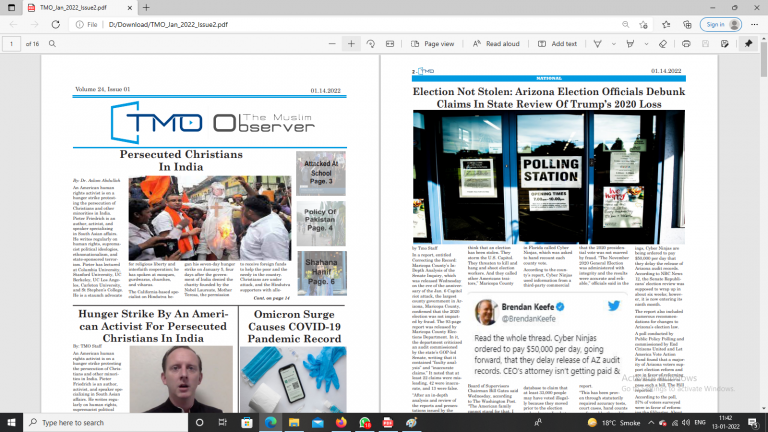View site information icon
The height and width of the screenshot is (432, 768).
tap(79, 24)
